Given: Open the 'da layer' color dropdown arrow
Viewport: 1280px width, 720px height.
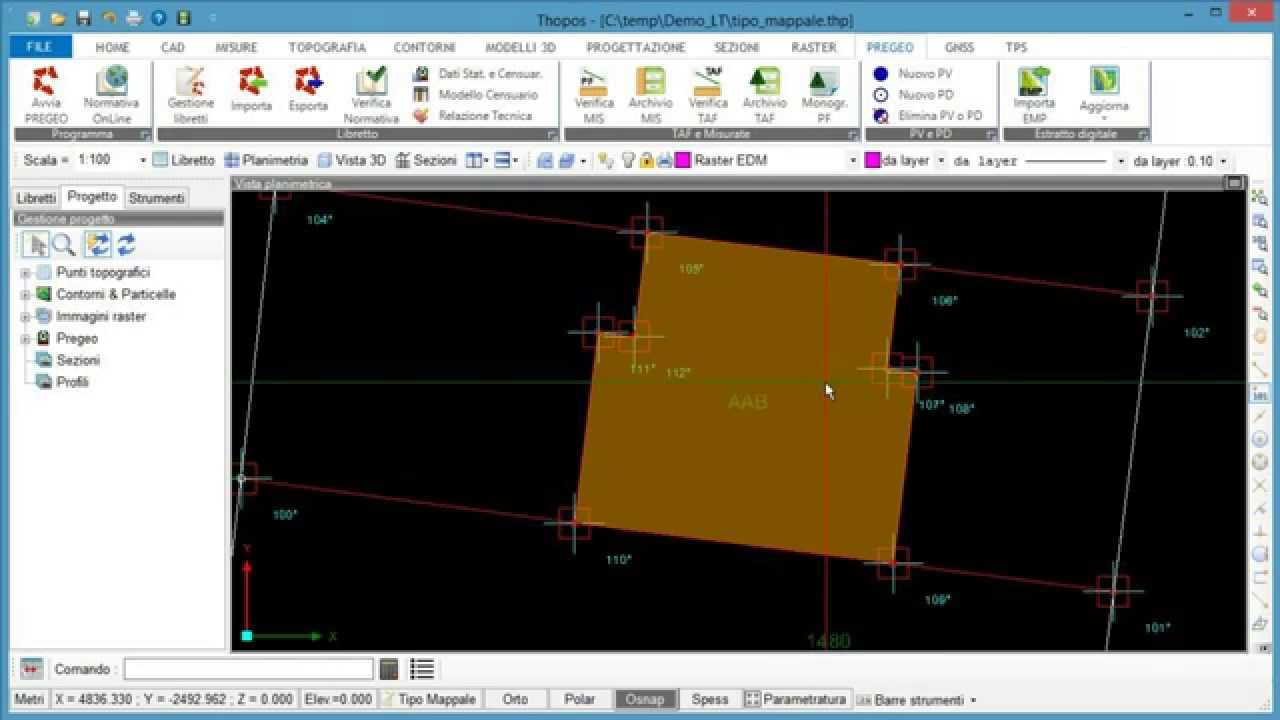Looking at the screenshot, I should point(941,160).
